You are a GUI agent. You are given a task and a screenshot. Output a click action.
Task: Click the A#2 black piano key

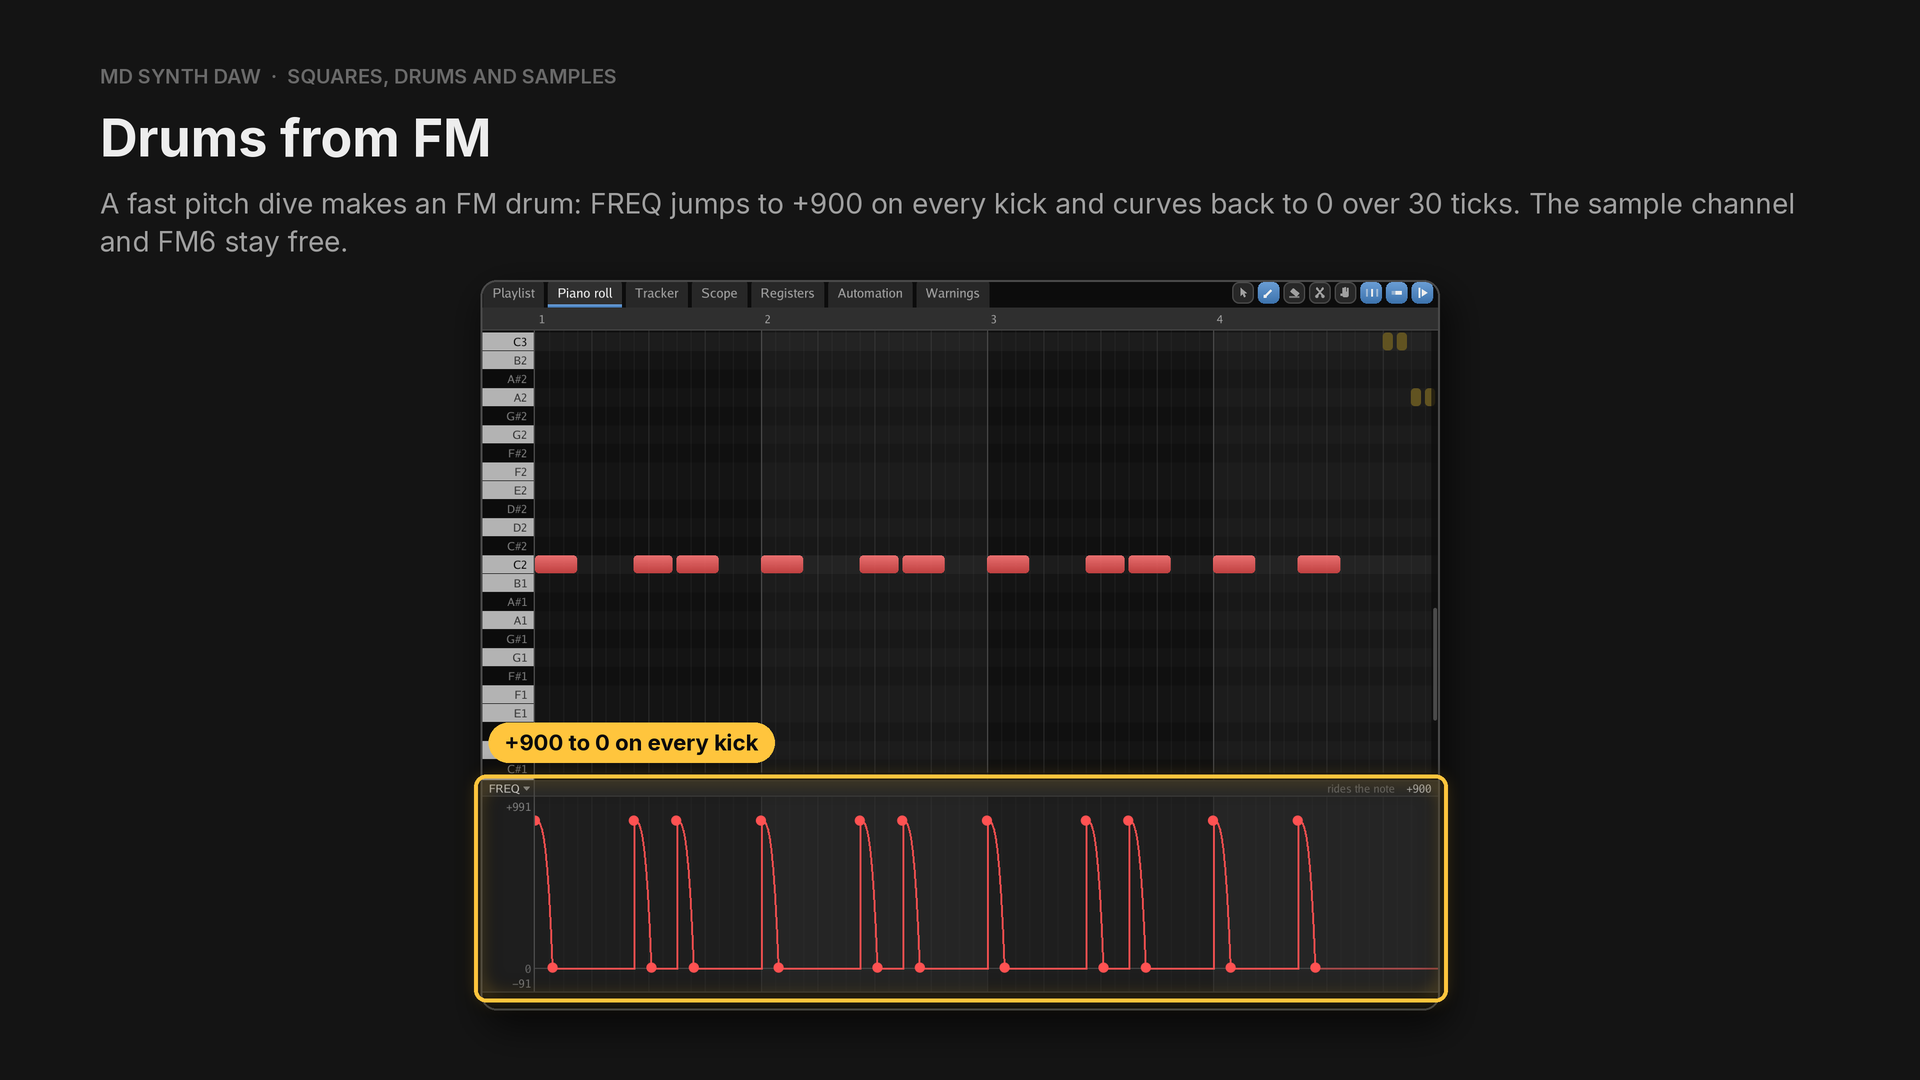click(x=508, y=379)
